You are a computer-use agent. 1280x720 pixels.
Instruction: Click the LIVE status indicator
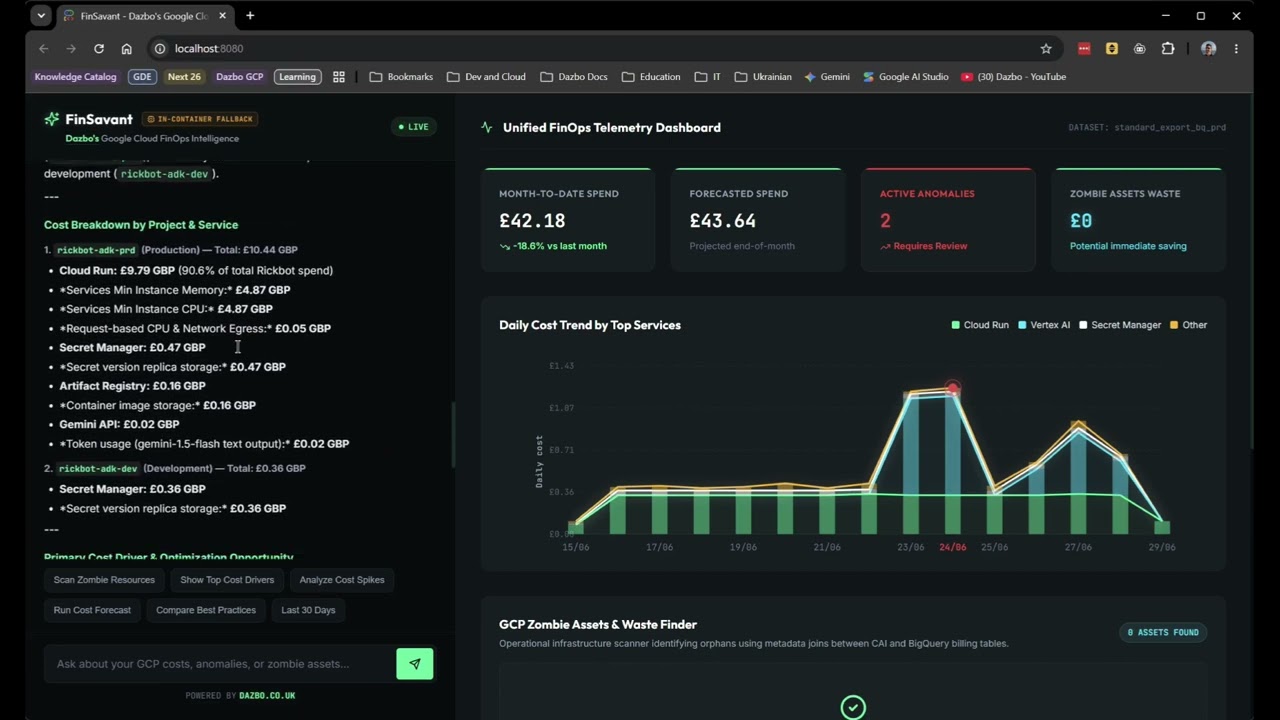pos(413,127)
